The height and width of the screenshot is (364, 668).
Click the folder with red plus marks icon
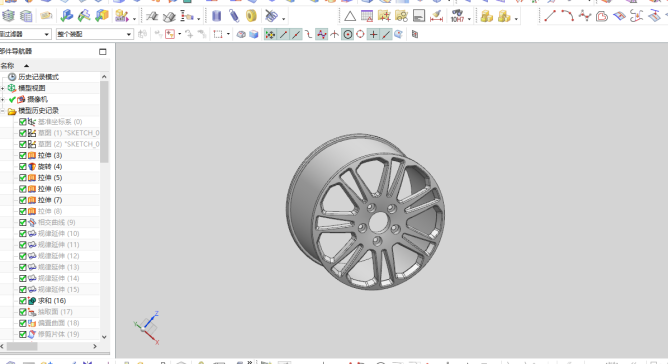tap(384, 16)
